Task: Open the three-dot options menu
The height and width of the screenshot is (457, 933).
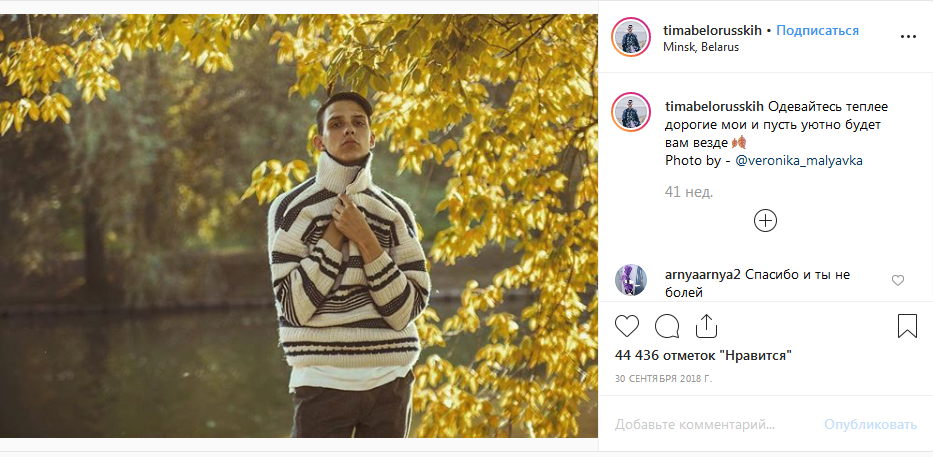Action: (908, 37)
